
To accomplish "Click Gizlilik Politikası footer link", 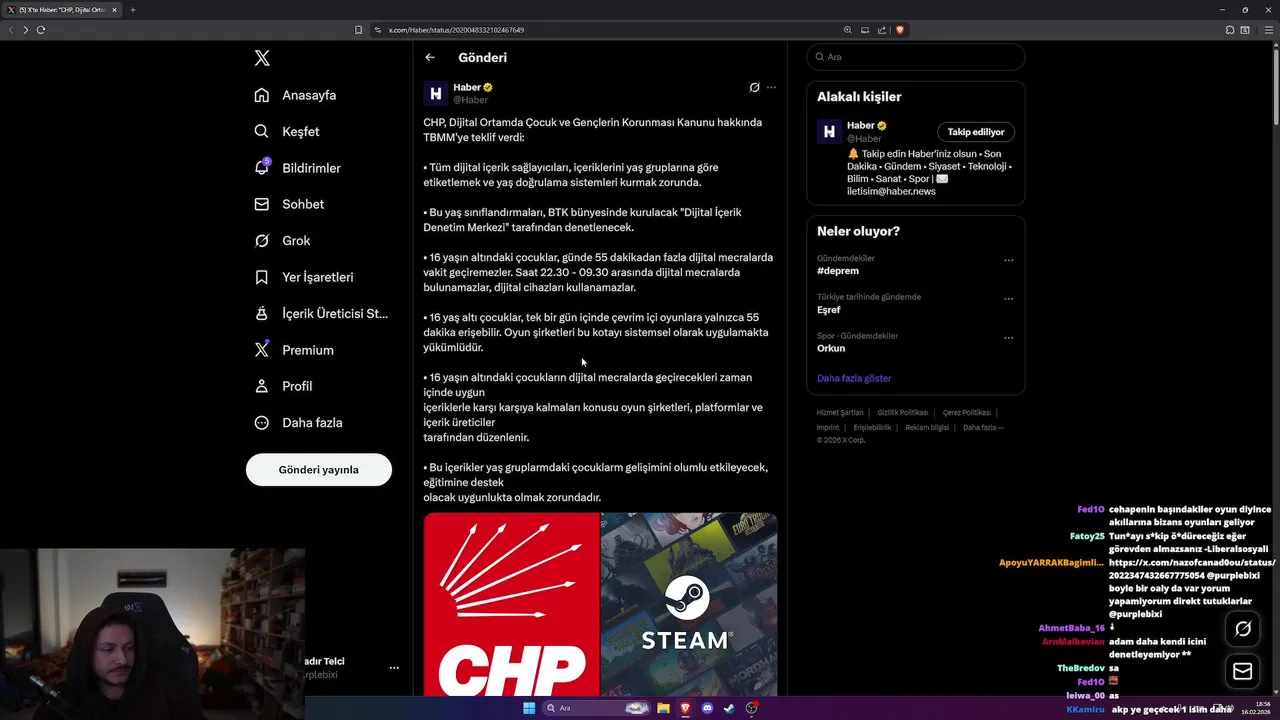I will click(903, 412).
